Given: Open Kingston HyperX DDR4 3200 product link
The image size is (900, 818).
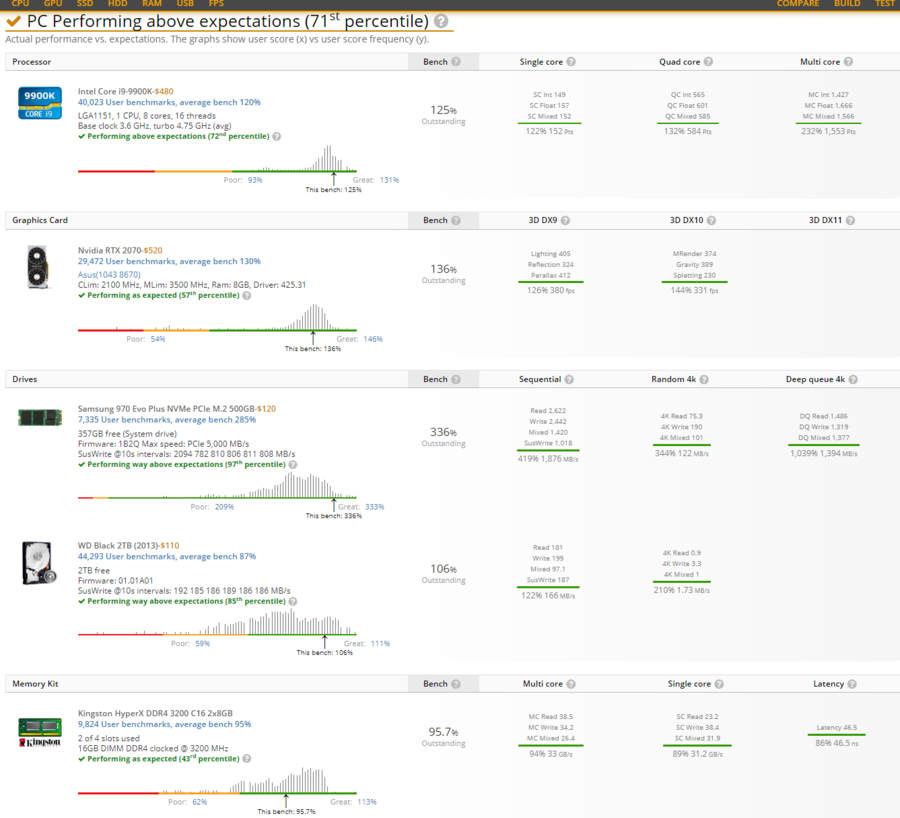Looking at the screenshot, I should point(156,714).
